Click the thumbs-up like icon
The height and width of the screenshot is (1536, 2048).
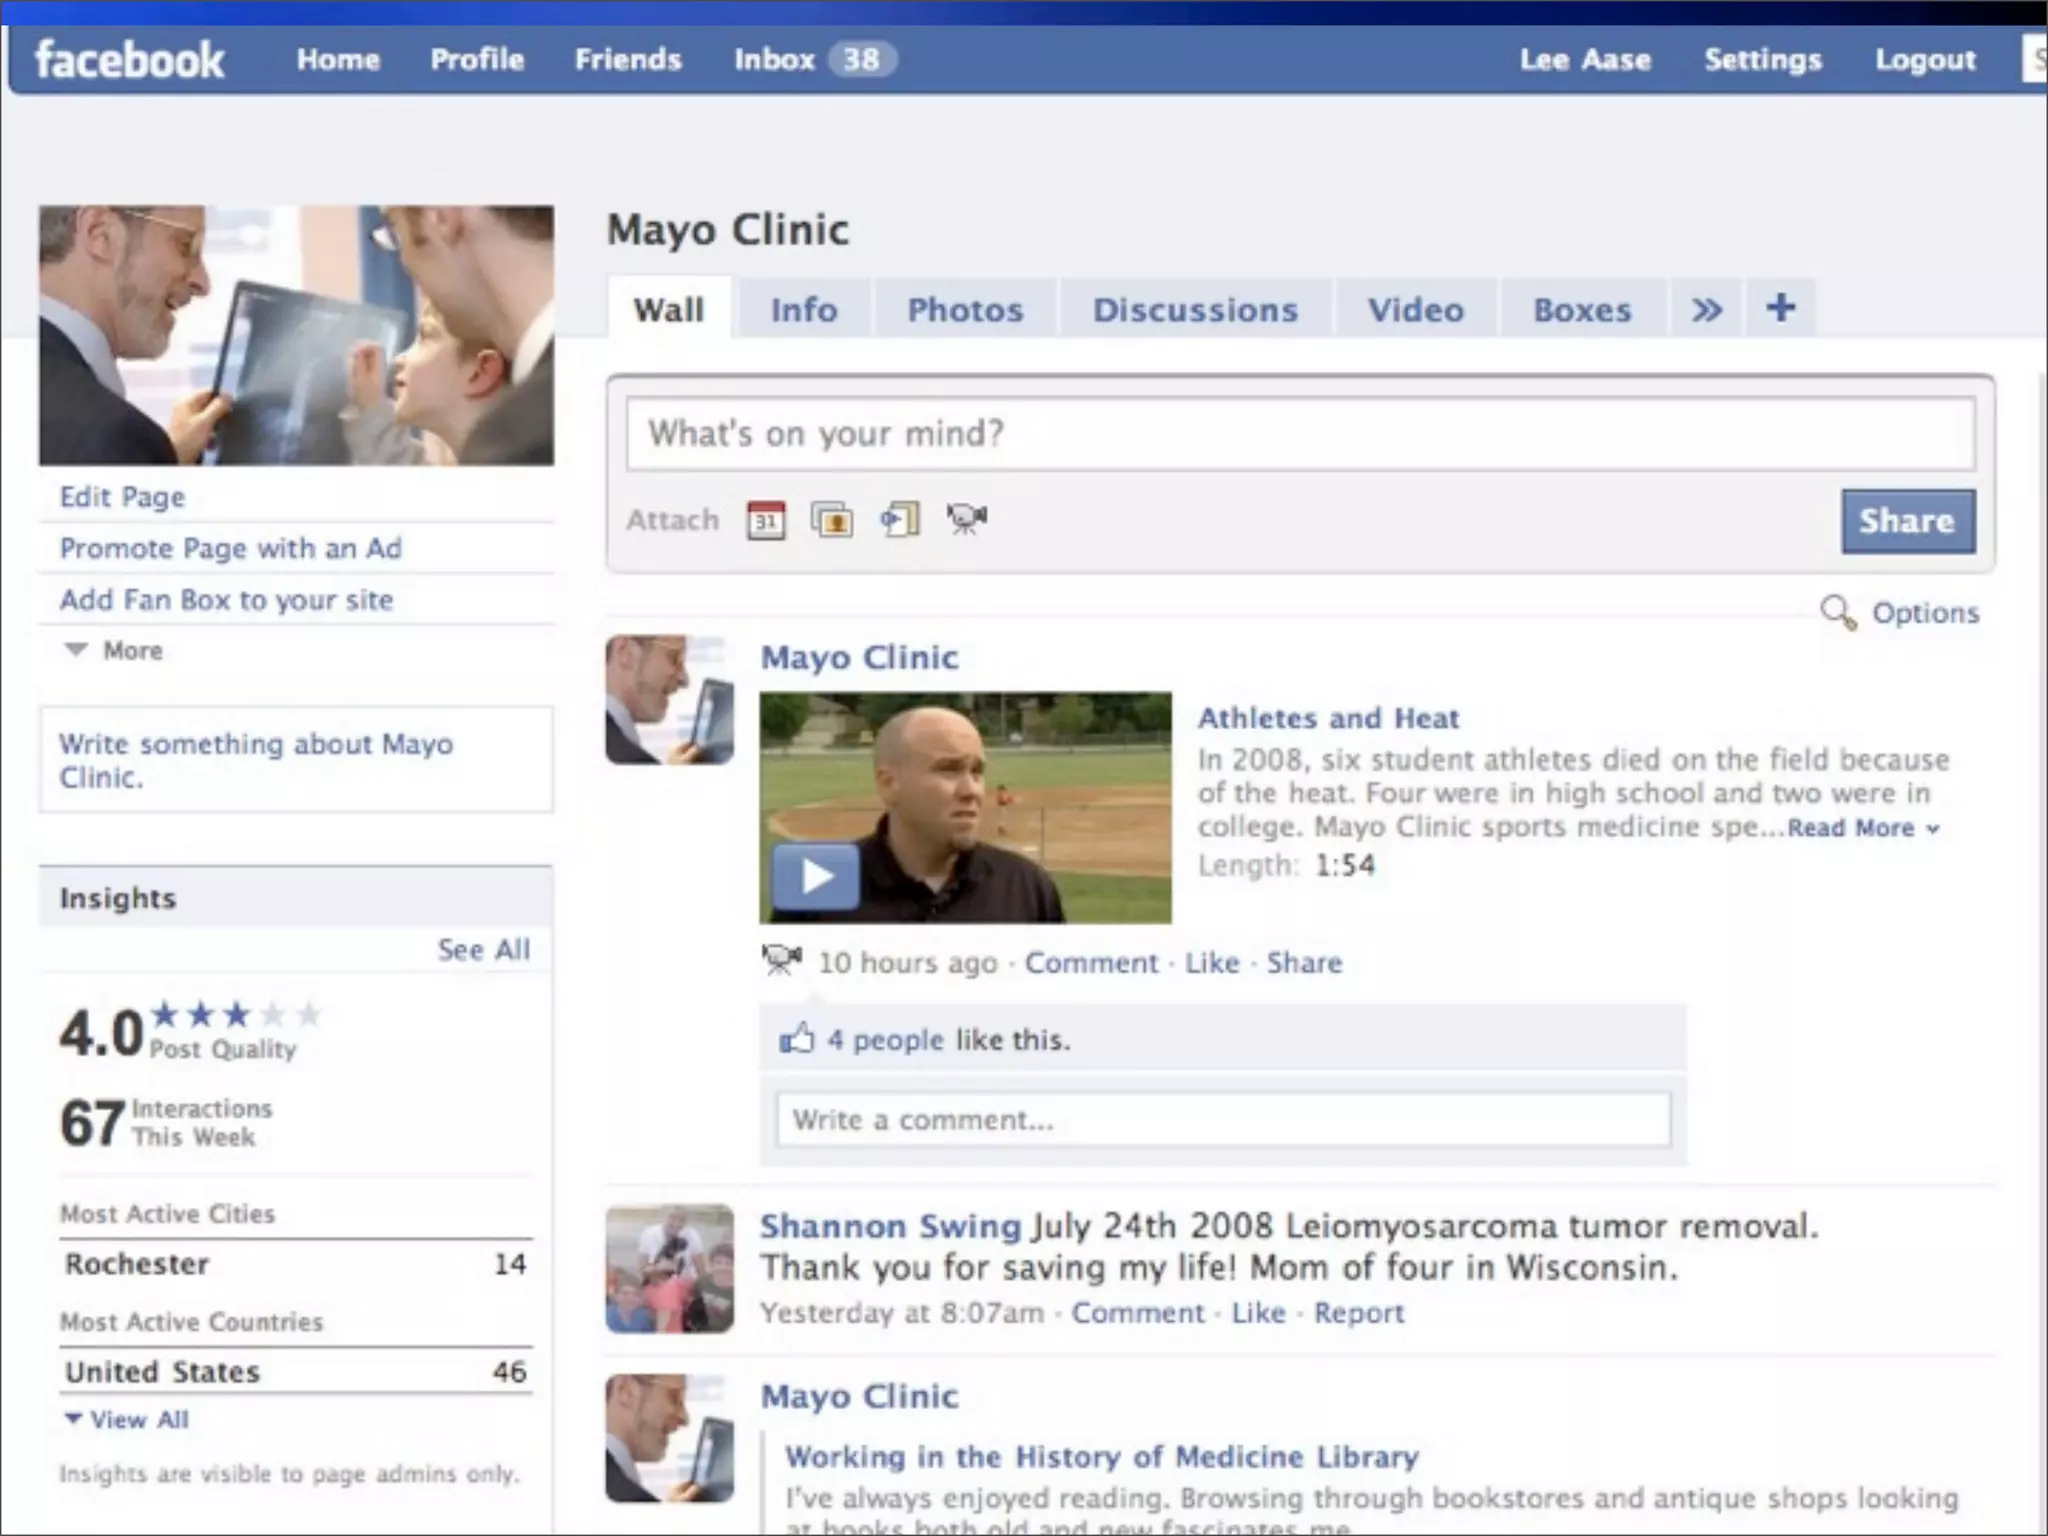coord(797,1039)
